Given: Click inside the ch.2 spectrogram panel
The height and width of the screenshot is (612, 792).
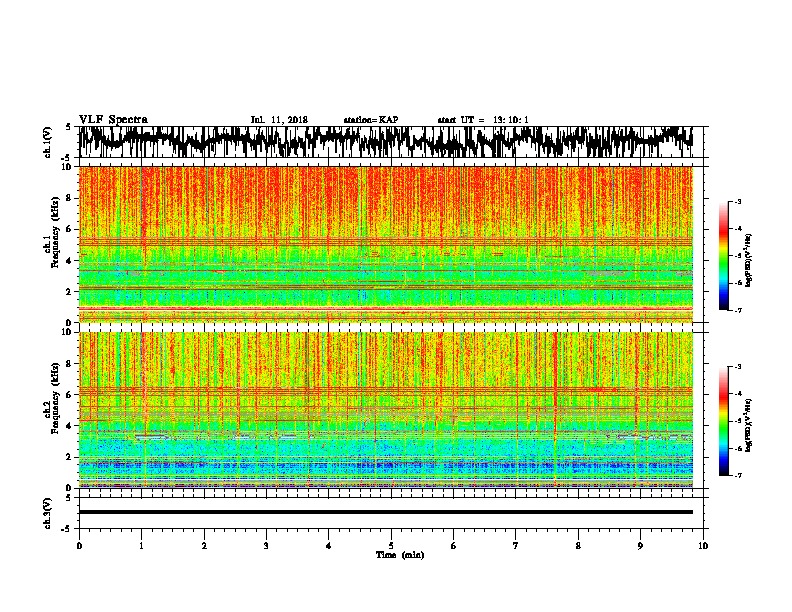Looking at the screenshot, I should click(x=386, y=410).
